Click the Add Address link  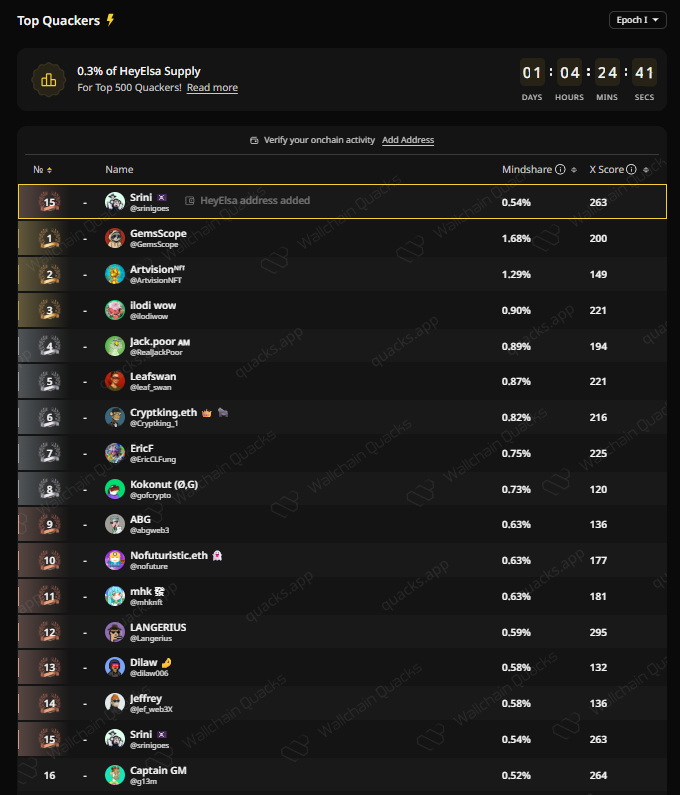(408, 140)
